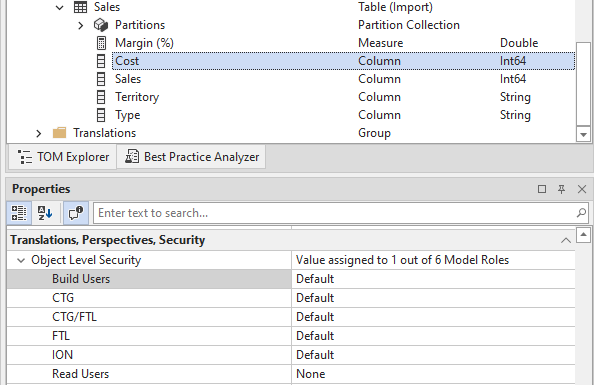
Task: Select the Cost column row
Action: pyautogui.click(x=343, y=61)
